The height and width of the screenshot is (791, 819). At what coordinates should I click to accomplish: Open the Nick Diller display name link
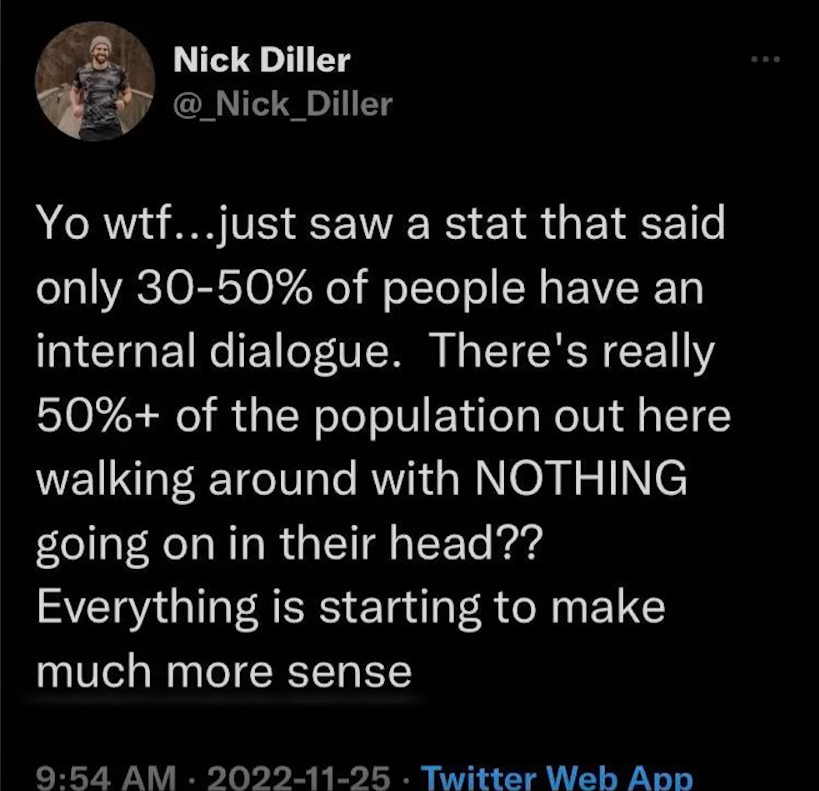tap(262, 61)
